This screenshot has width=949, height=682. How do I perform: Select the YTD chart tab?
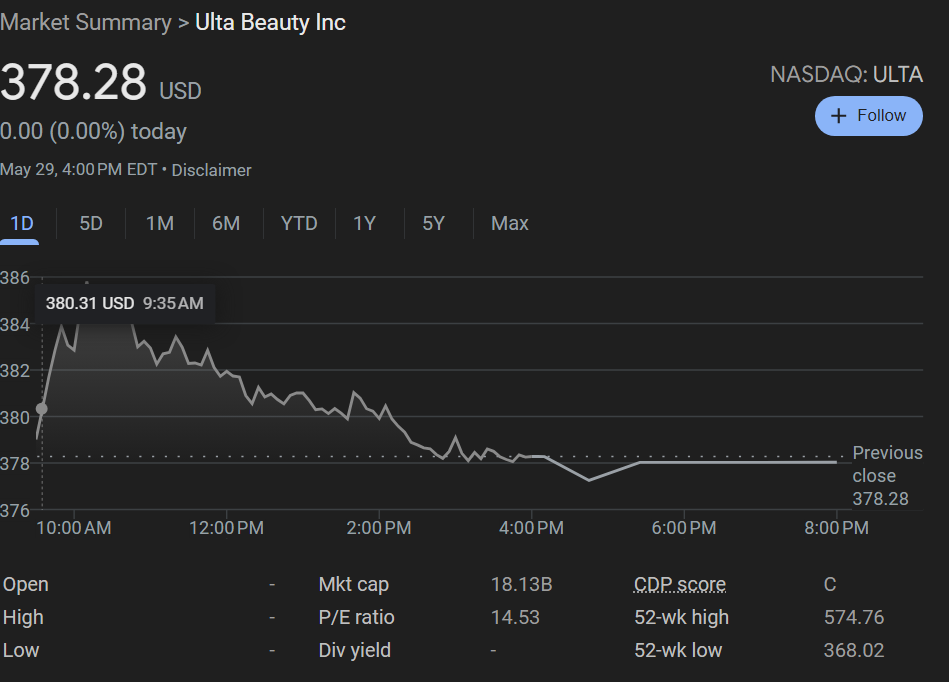point(299,223)
